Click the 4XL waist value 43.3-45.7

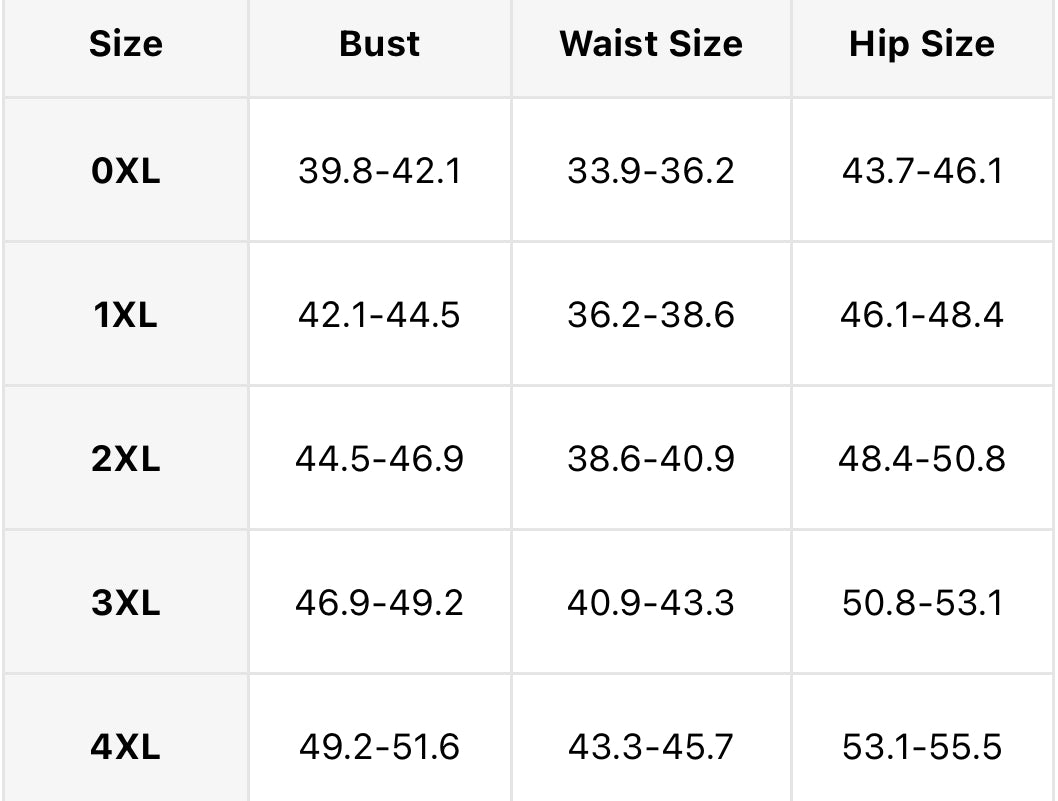pos(651,747)
